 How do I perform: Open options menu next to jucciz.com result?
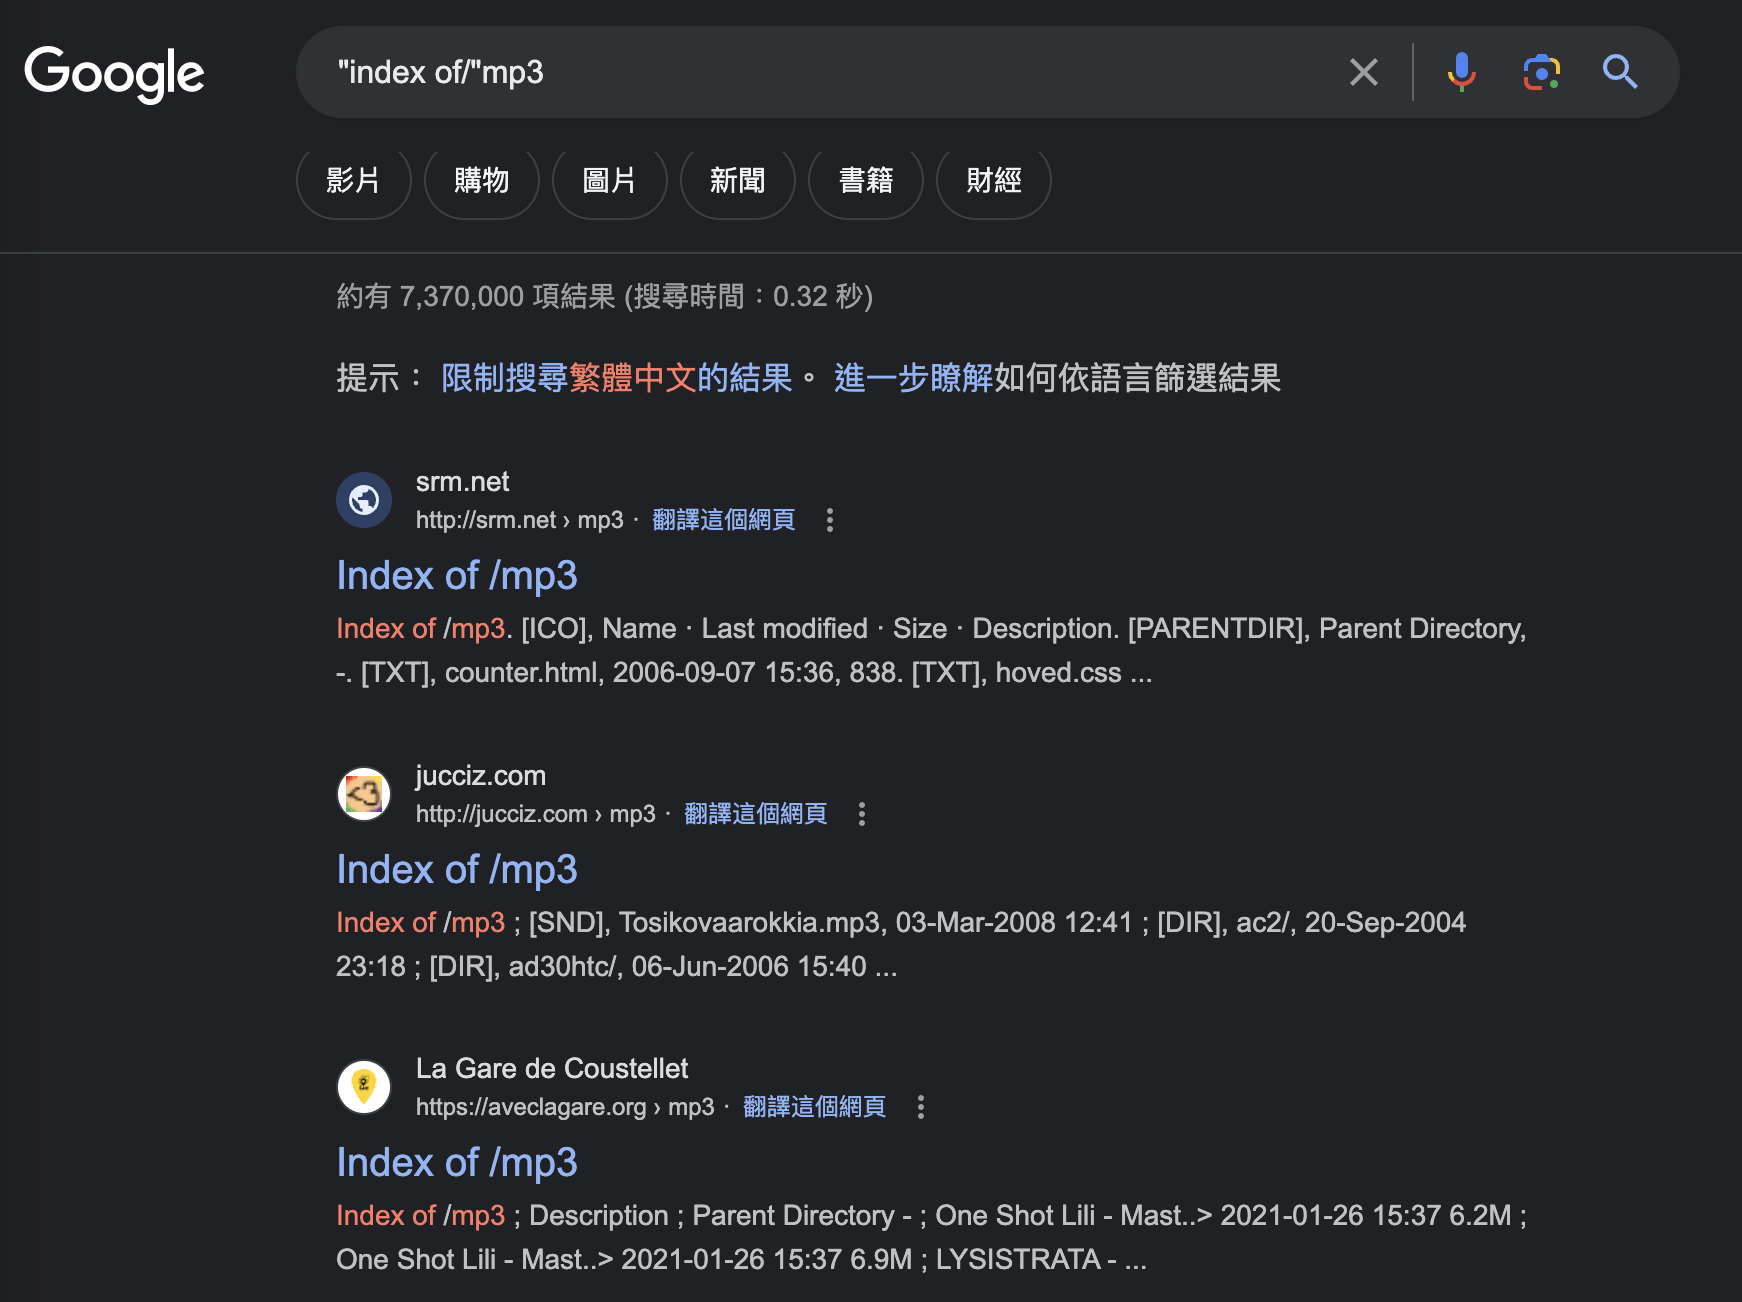point(862,815)
